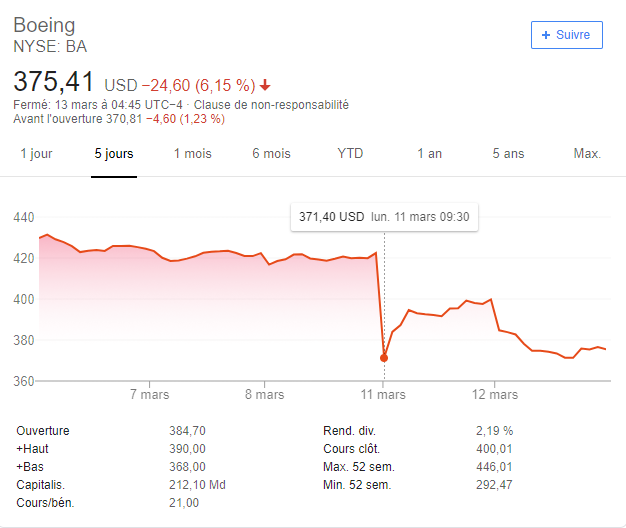The width and height of the screenshot is (626, 528).
Task: Click the 371,40 USD chart tooltip
Action: (384, 217)
